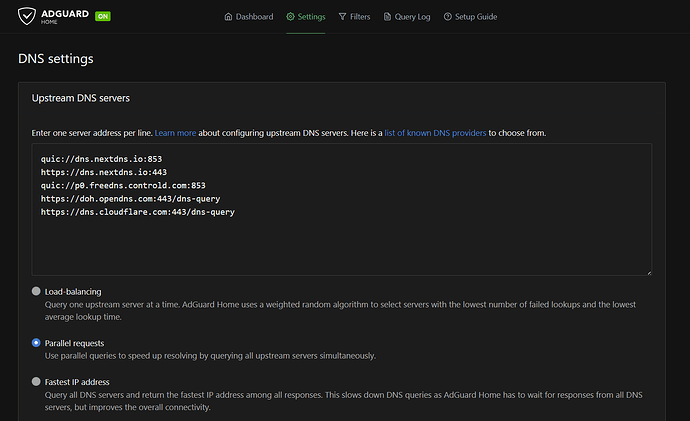The height and width of the screenshot is (421, 690).
Task: Grab the textarea resize handle corner
Action: click(649, 273)
